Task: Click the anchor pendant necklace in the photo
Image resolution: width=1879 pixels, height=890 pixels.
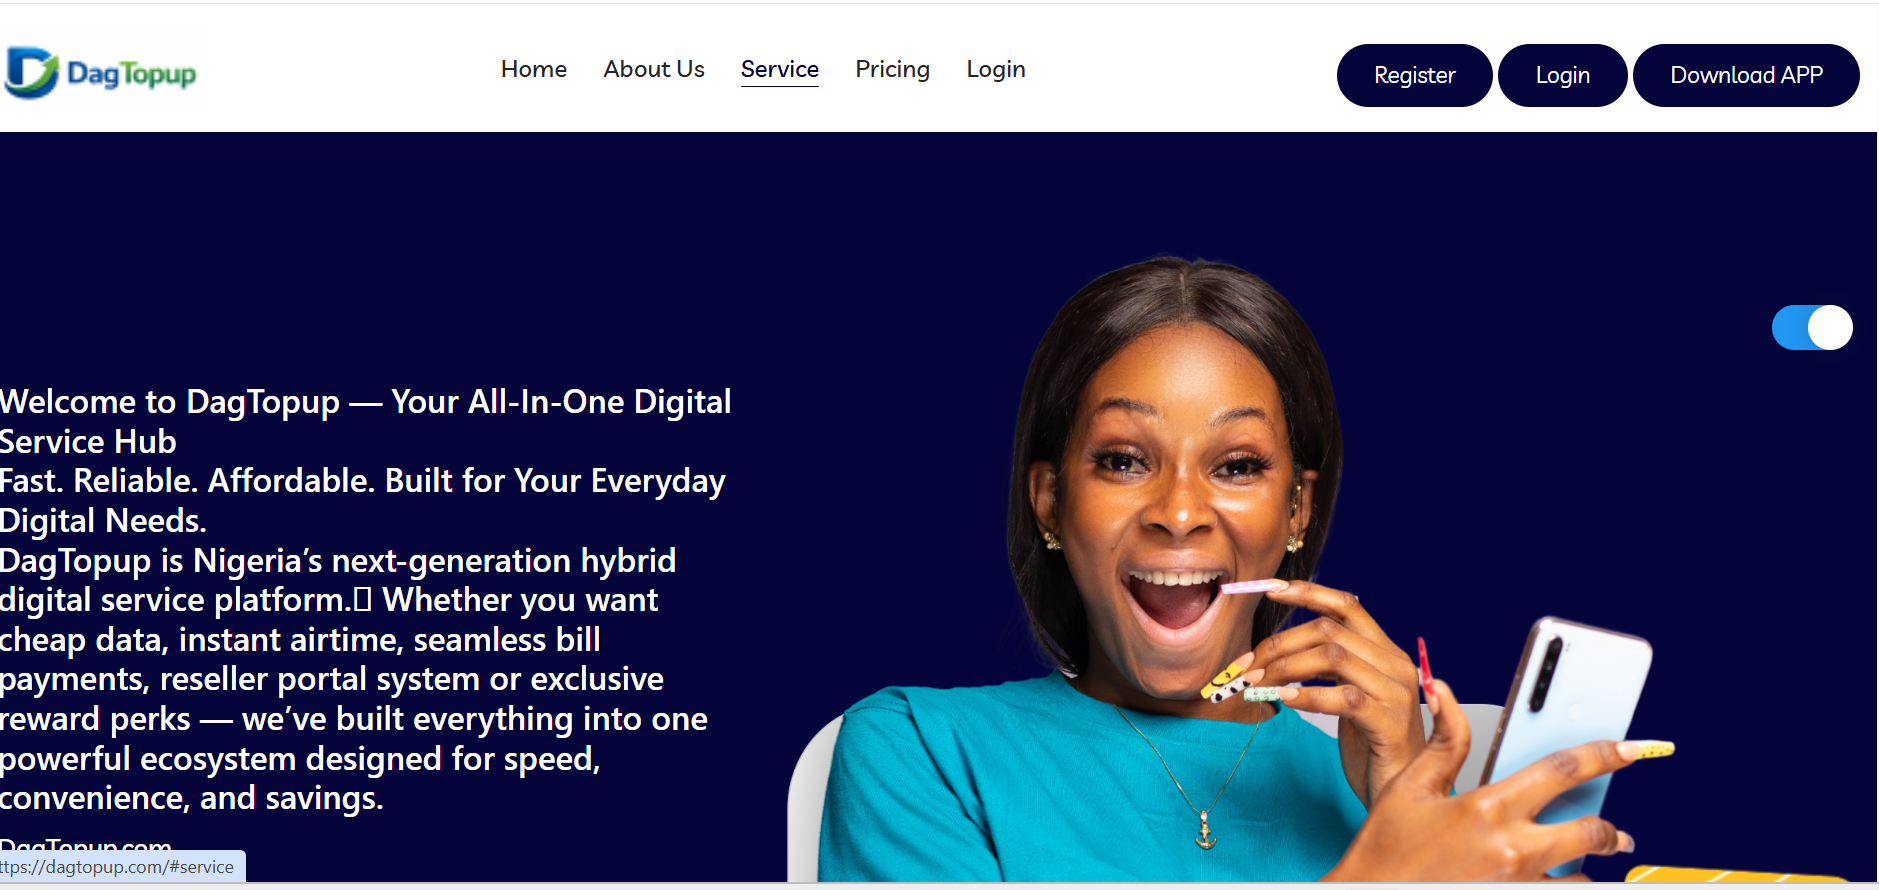Action: [1206, 831]
